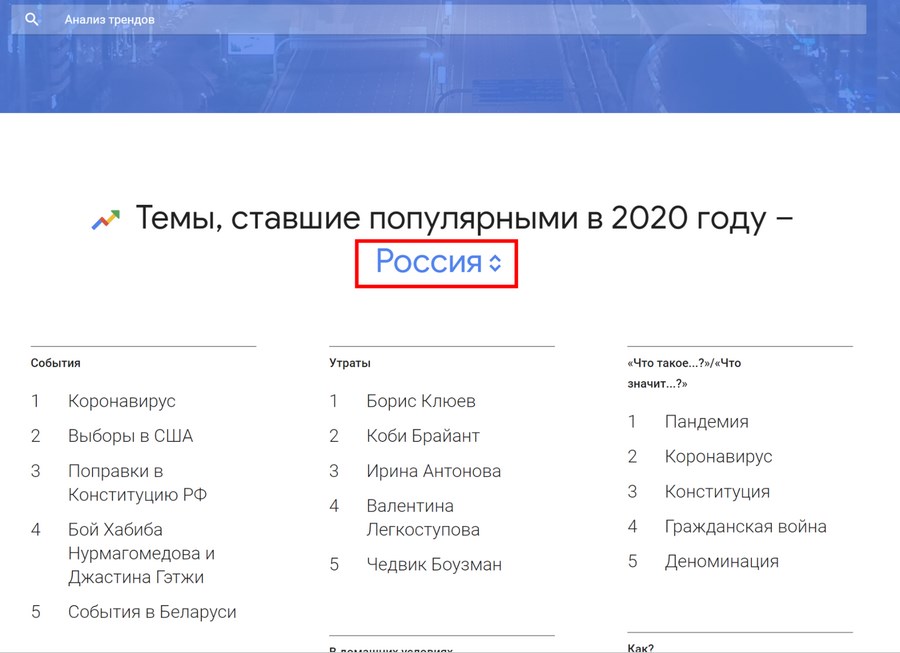The height and width of the screenshot is (653, 900).
Task: Click the Как? category heading
Action: [641, 648]
